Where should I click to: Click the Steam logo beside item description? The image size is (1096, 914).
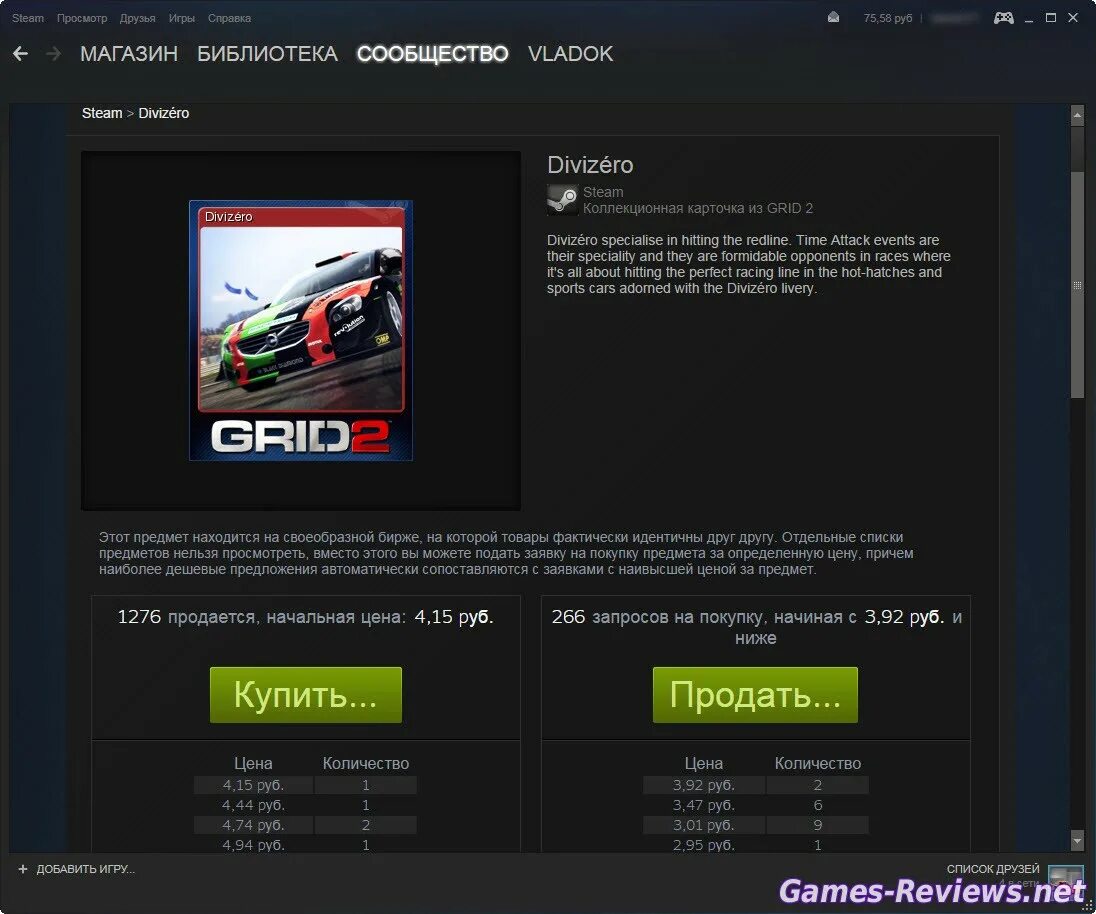563,200
